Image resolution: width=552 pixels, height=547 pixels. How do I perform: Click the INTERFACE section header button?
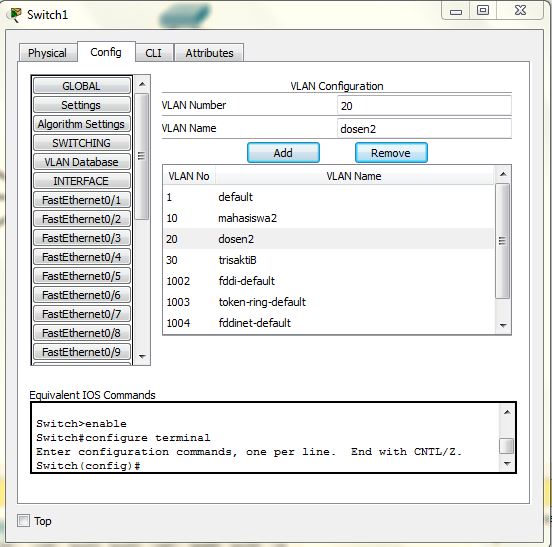(x=82, y=181)
